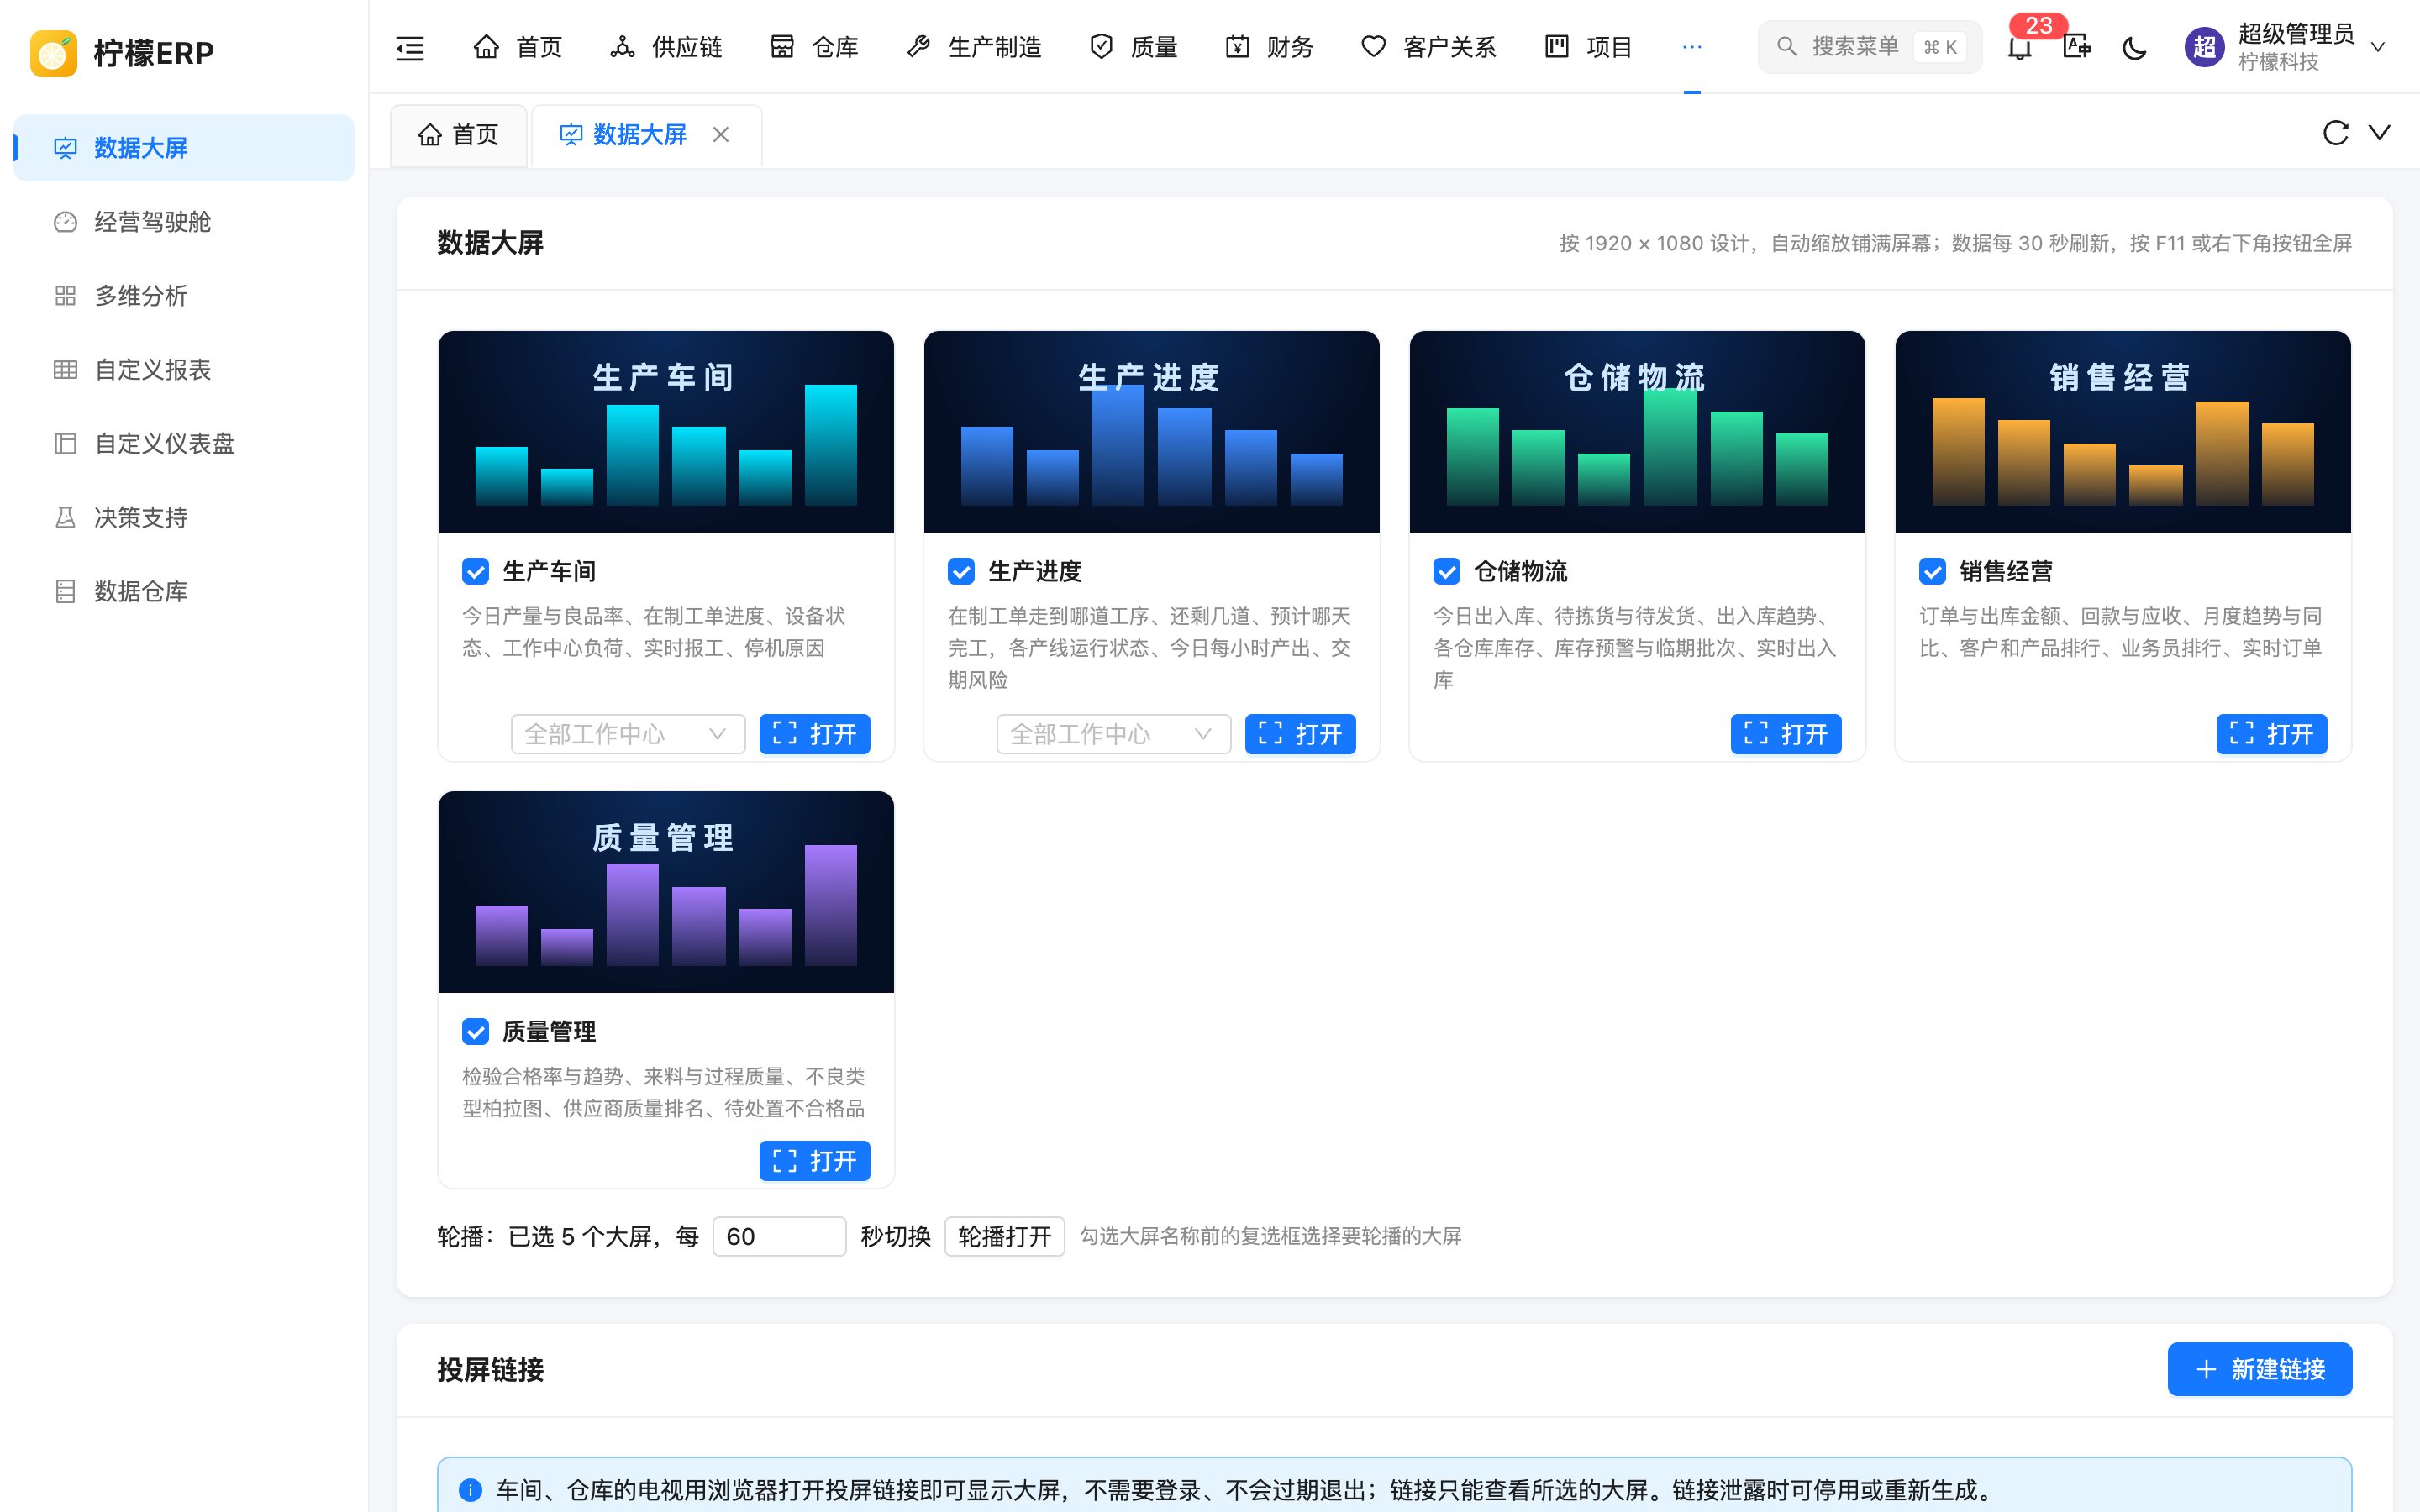Screen dimensions: 2420x1512
Task: Show more top menus via ellipsis
Action: [1692, 47]
